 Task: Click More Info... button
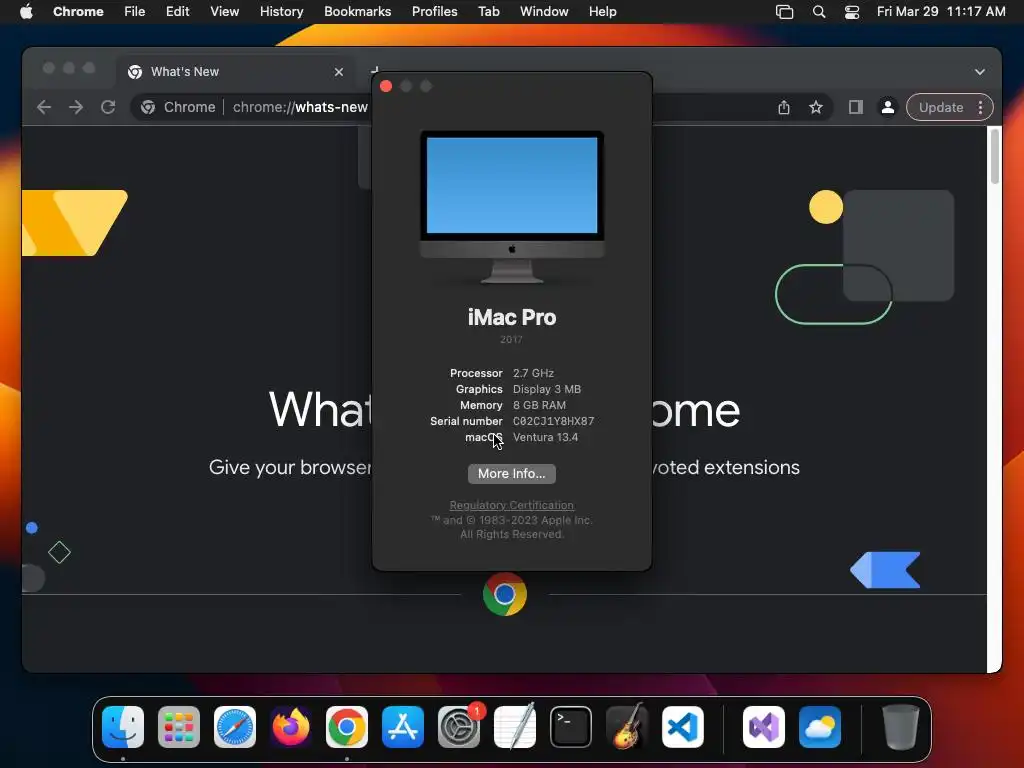(512, 473)
